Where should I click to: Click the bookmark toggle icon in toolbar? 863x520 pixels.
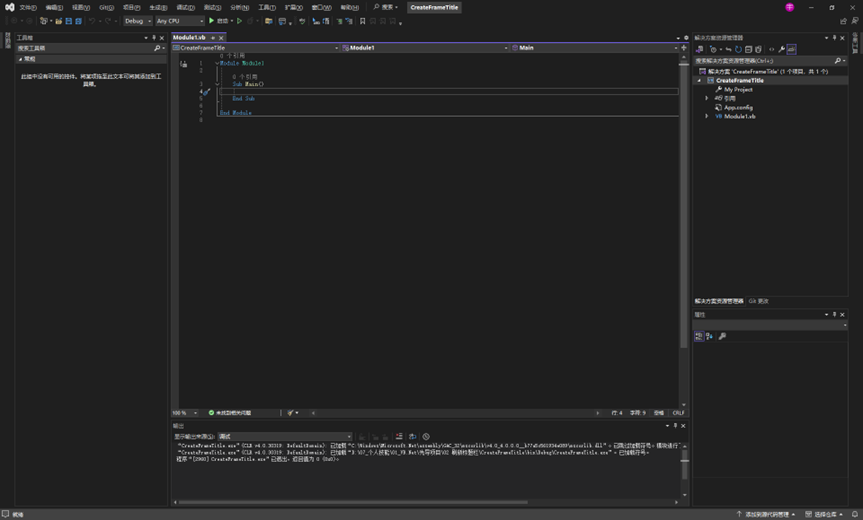click(363, 21)
